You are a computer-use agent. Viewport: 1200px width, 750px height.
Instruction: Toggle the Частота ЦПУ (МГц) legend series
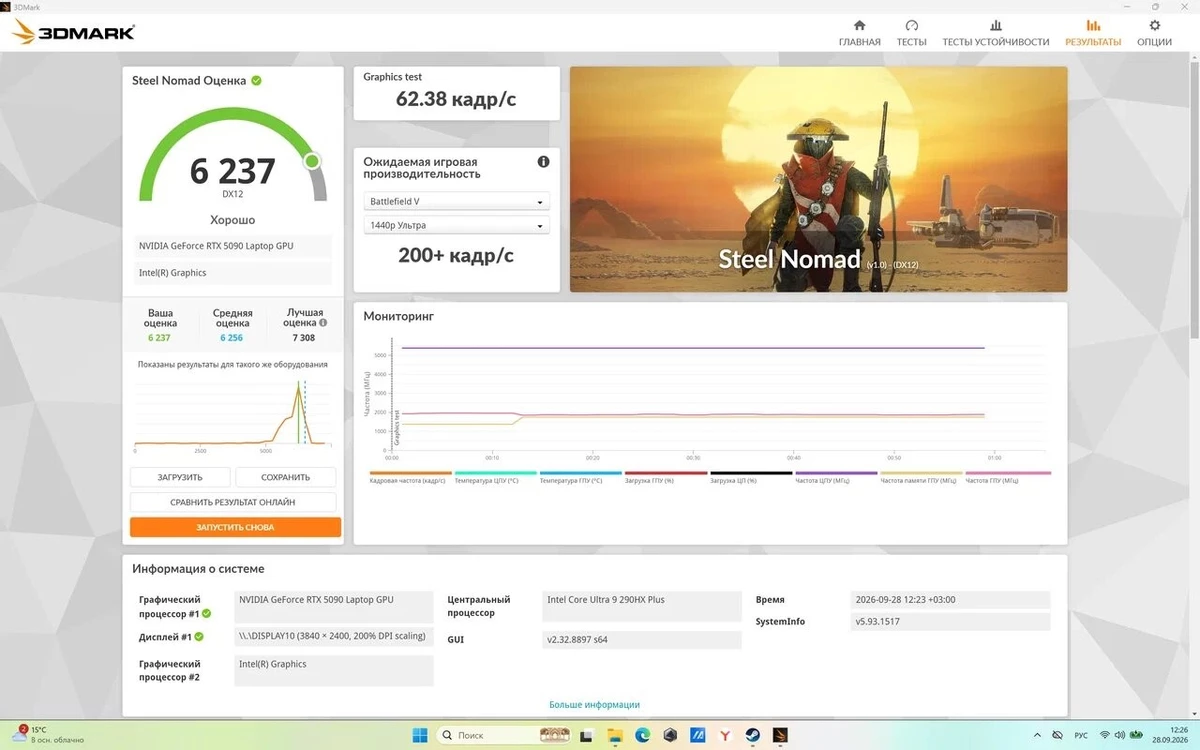(835, 477)
